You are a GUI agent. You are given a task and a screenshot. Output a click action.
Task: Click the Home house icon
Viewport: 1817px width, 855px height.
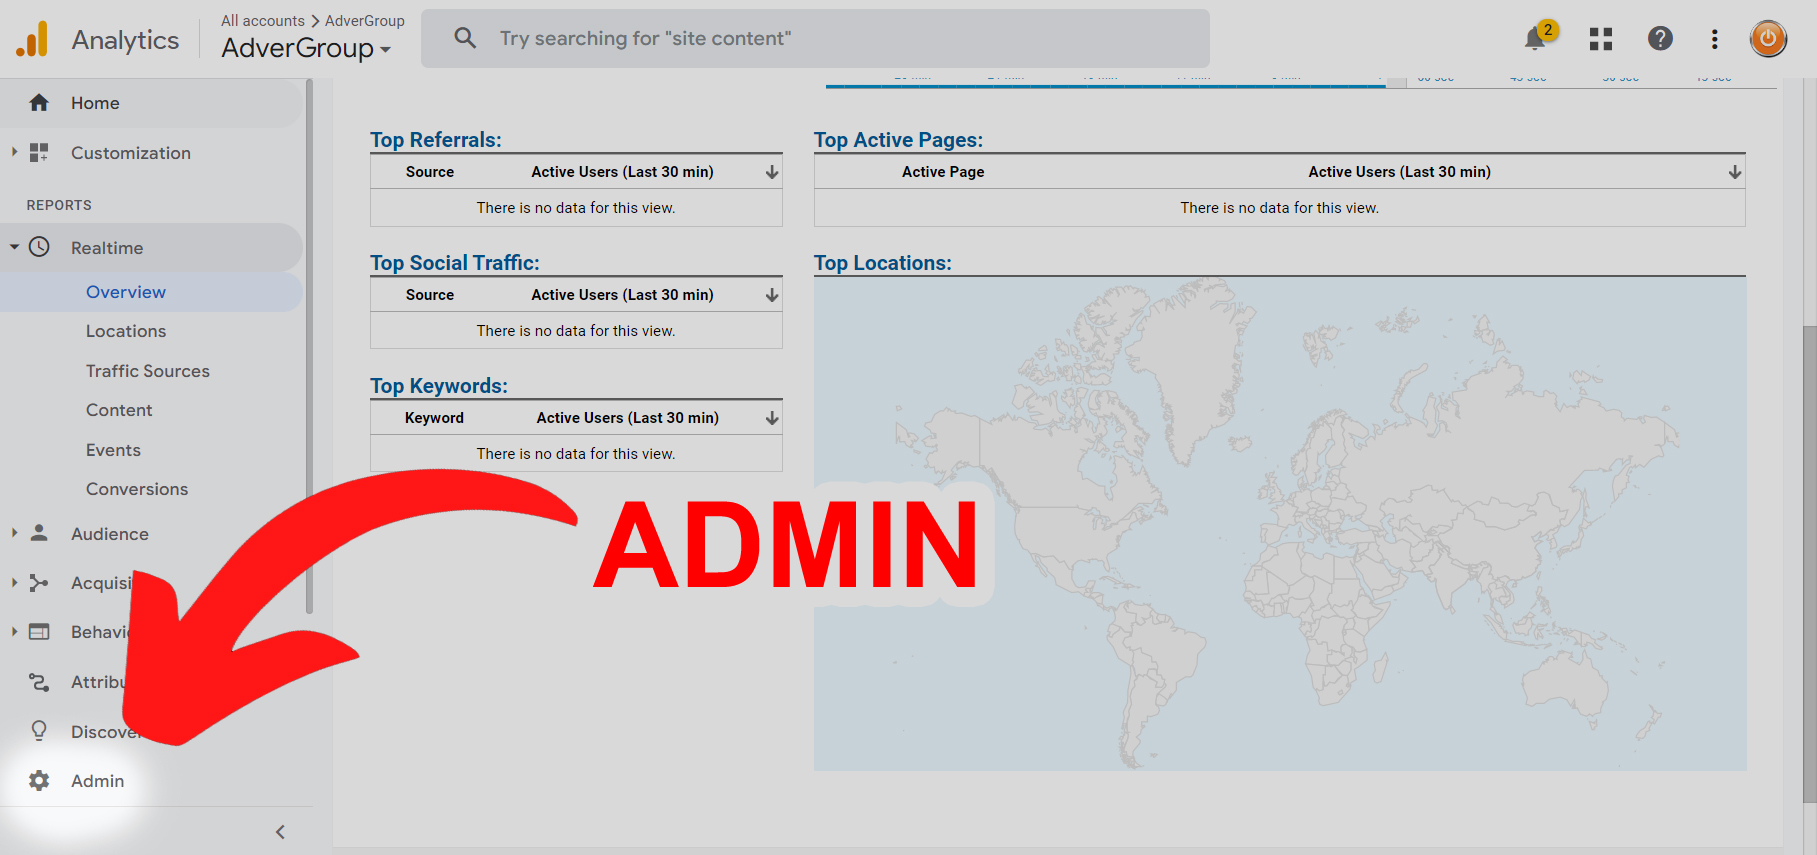point(39,103)
